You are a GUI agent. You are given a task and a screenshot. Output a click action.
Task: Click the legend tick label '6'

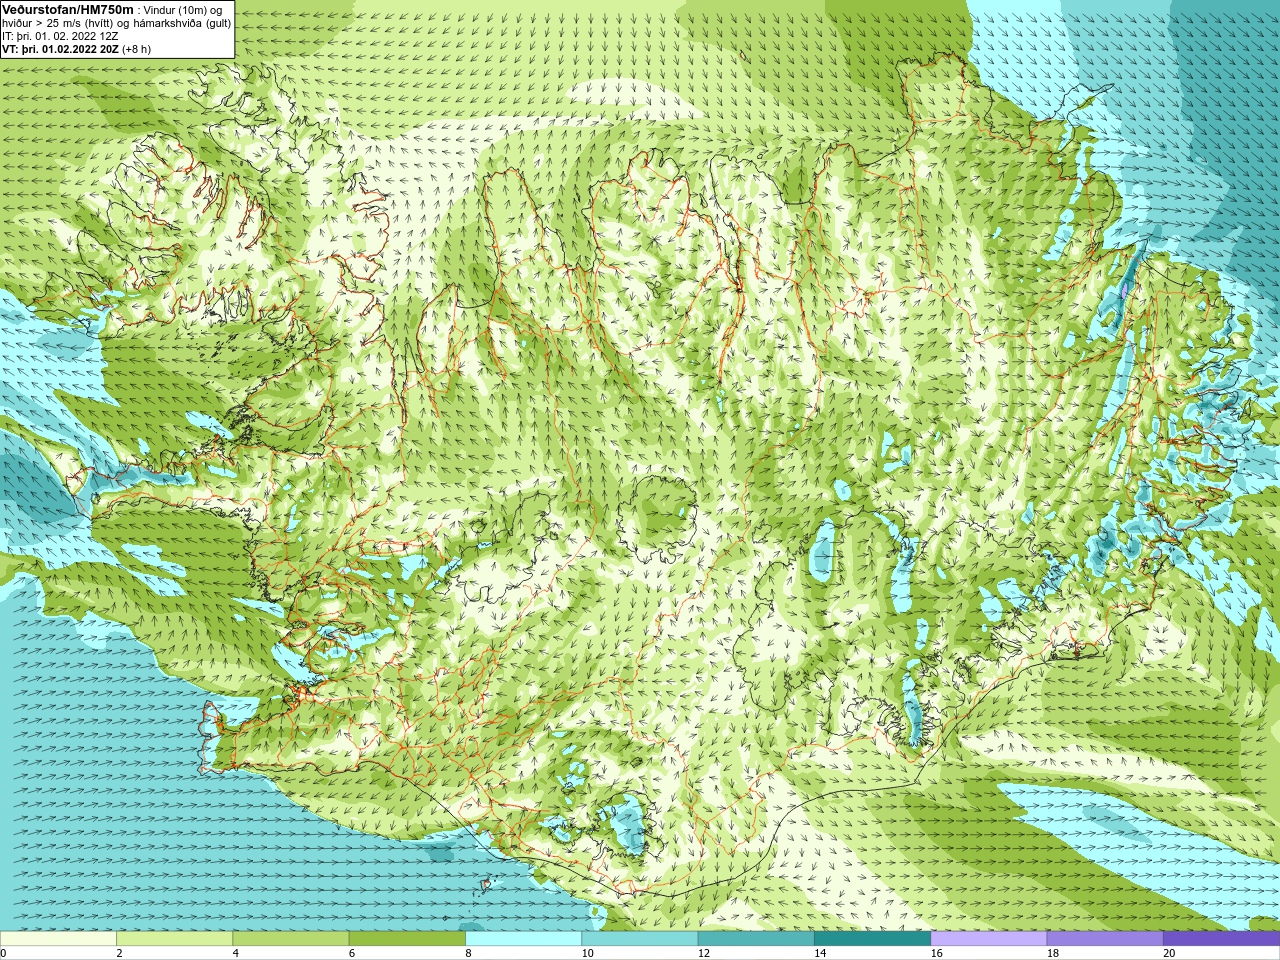click(352, 953)
